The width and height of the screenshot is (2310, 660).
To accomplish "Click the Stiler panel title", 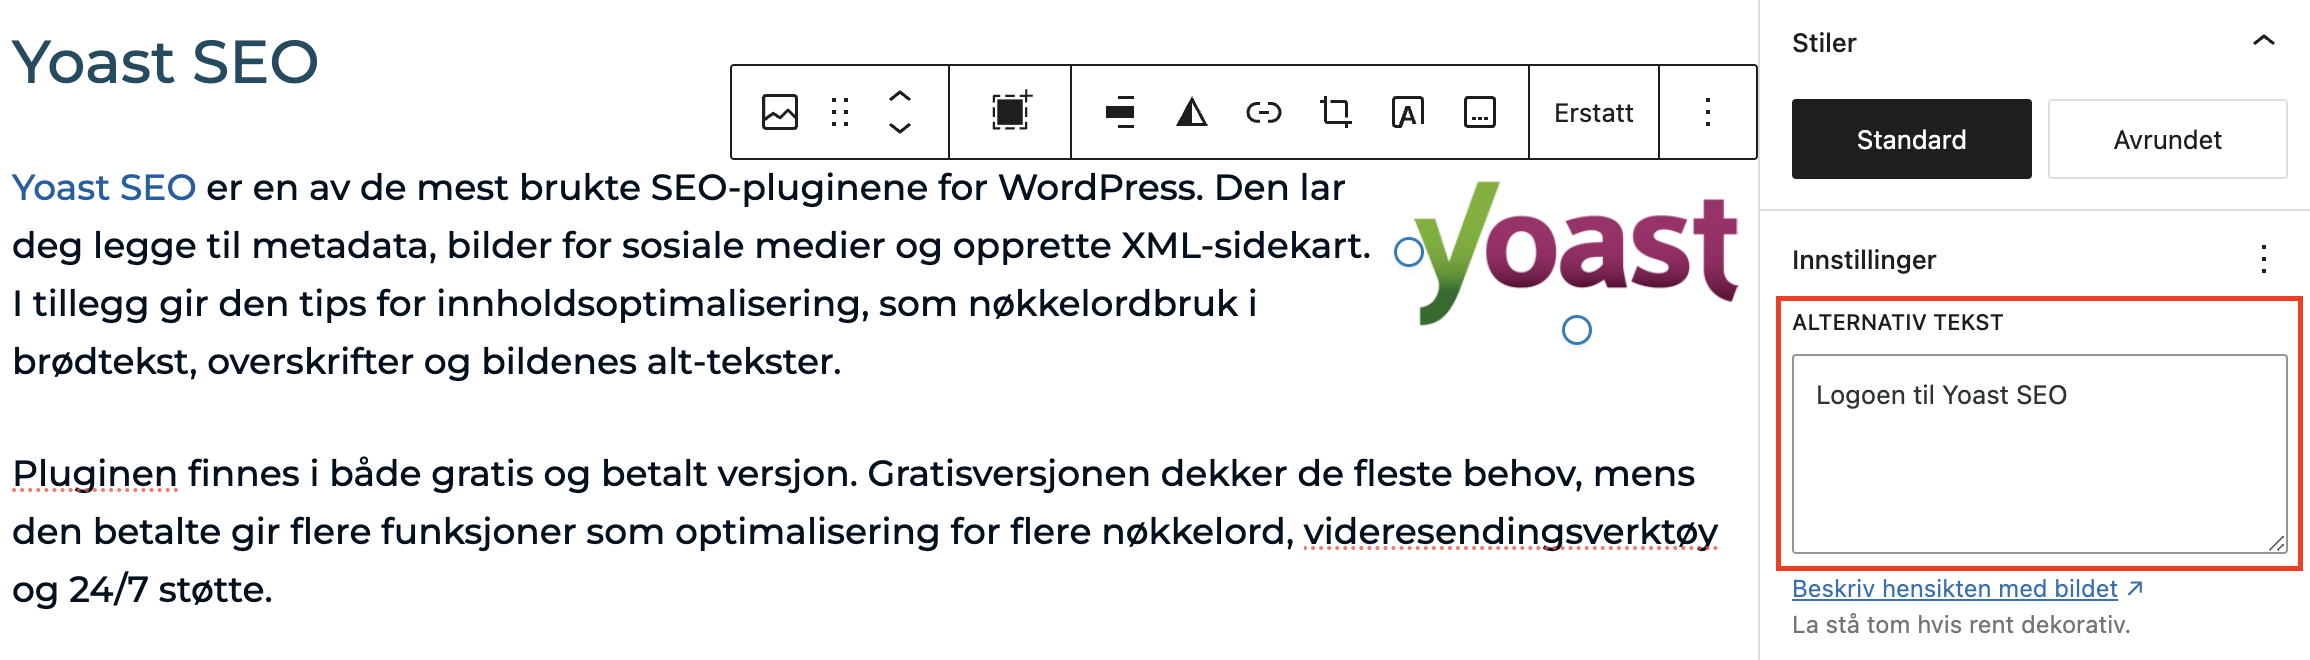I will 1824,43.
